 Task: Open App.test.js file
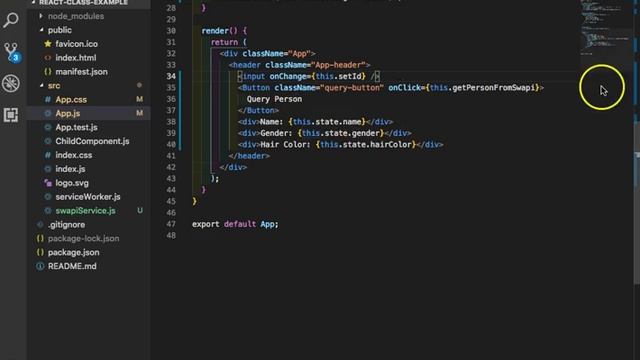(76, 127)
